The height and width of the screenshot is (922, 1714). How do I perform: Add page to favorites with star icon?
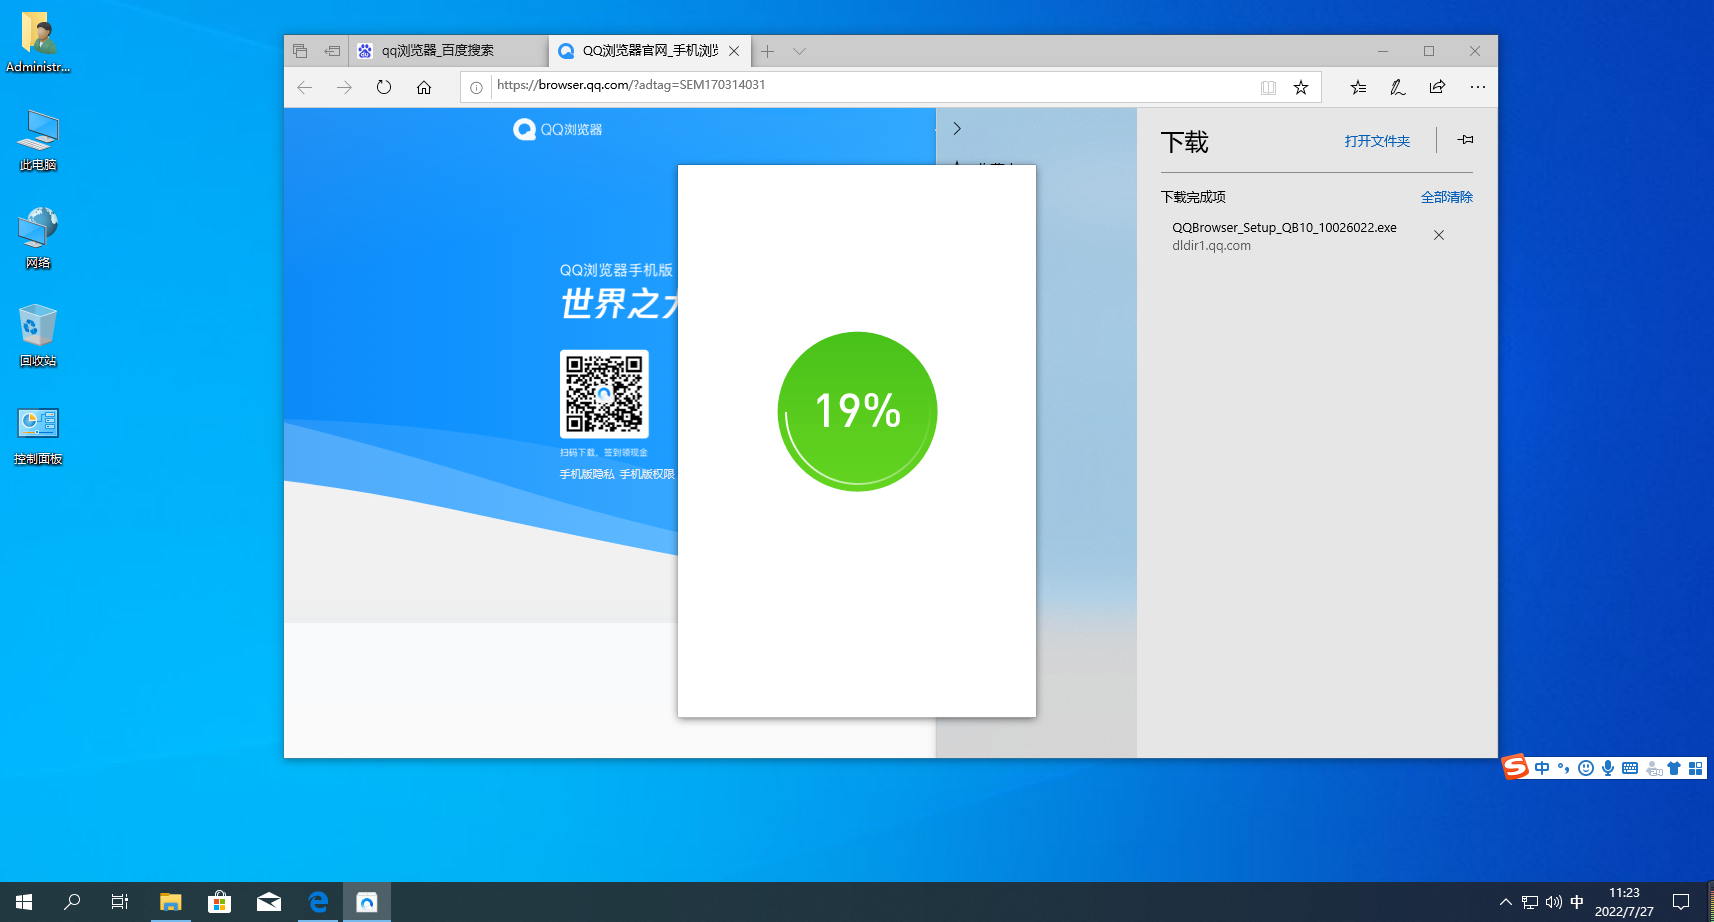click(x=1301, y=88)
